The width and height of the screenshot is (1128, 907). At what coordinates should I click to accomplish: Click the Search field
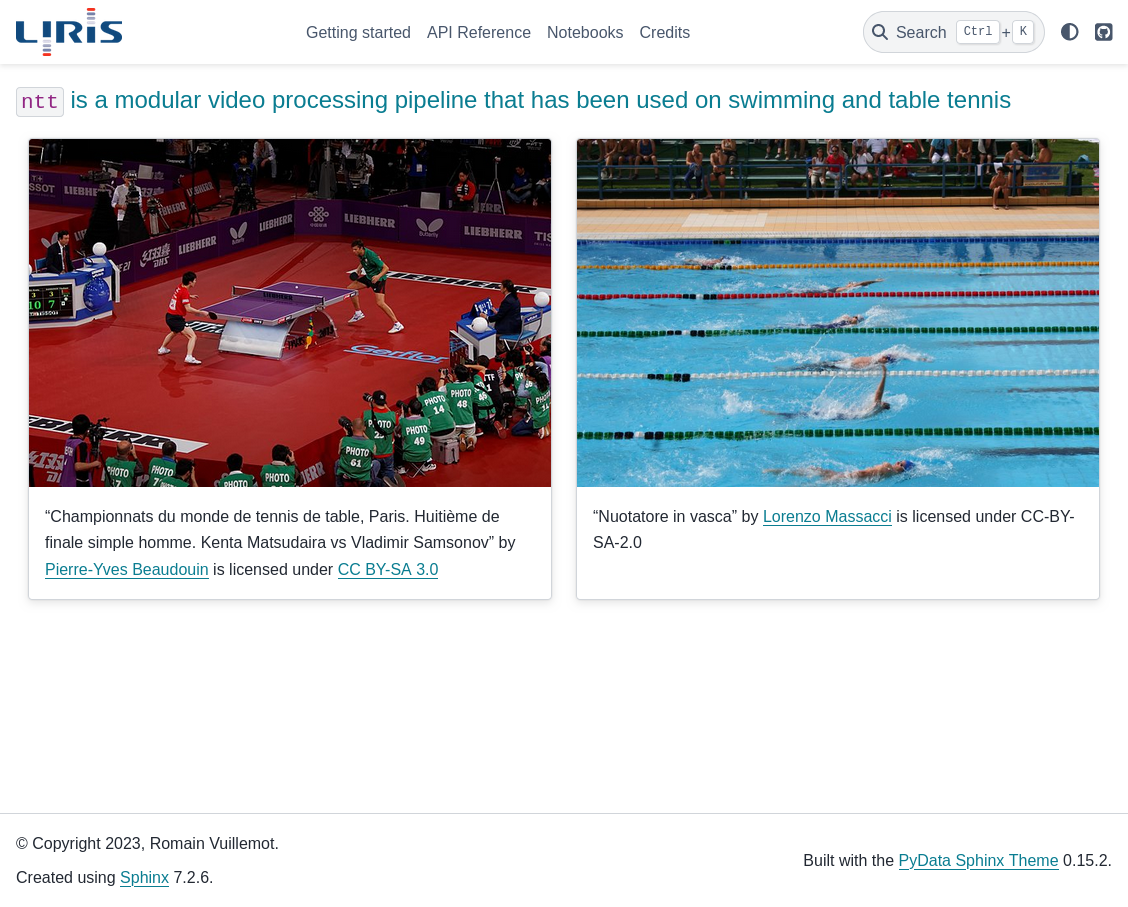(x=953, y=32)
